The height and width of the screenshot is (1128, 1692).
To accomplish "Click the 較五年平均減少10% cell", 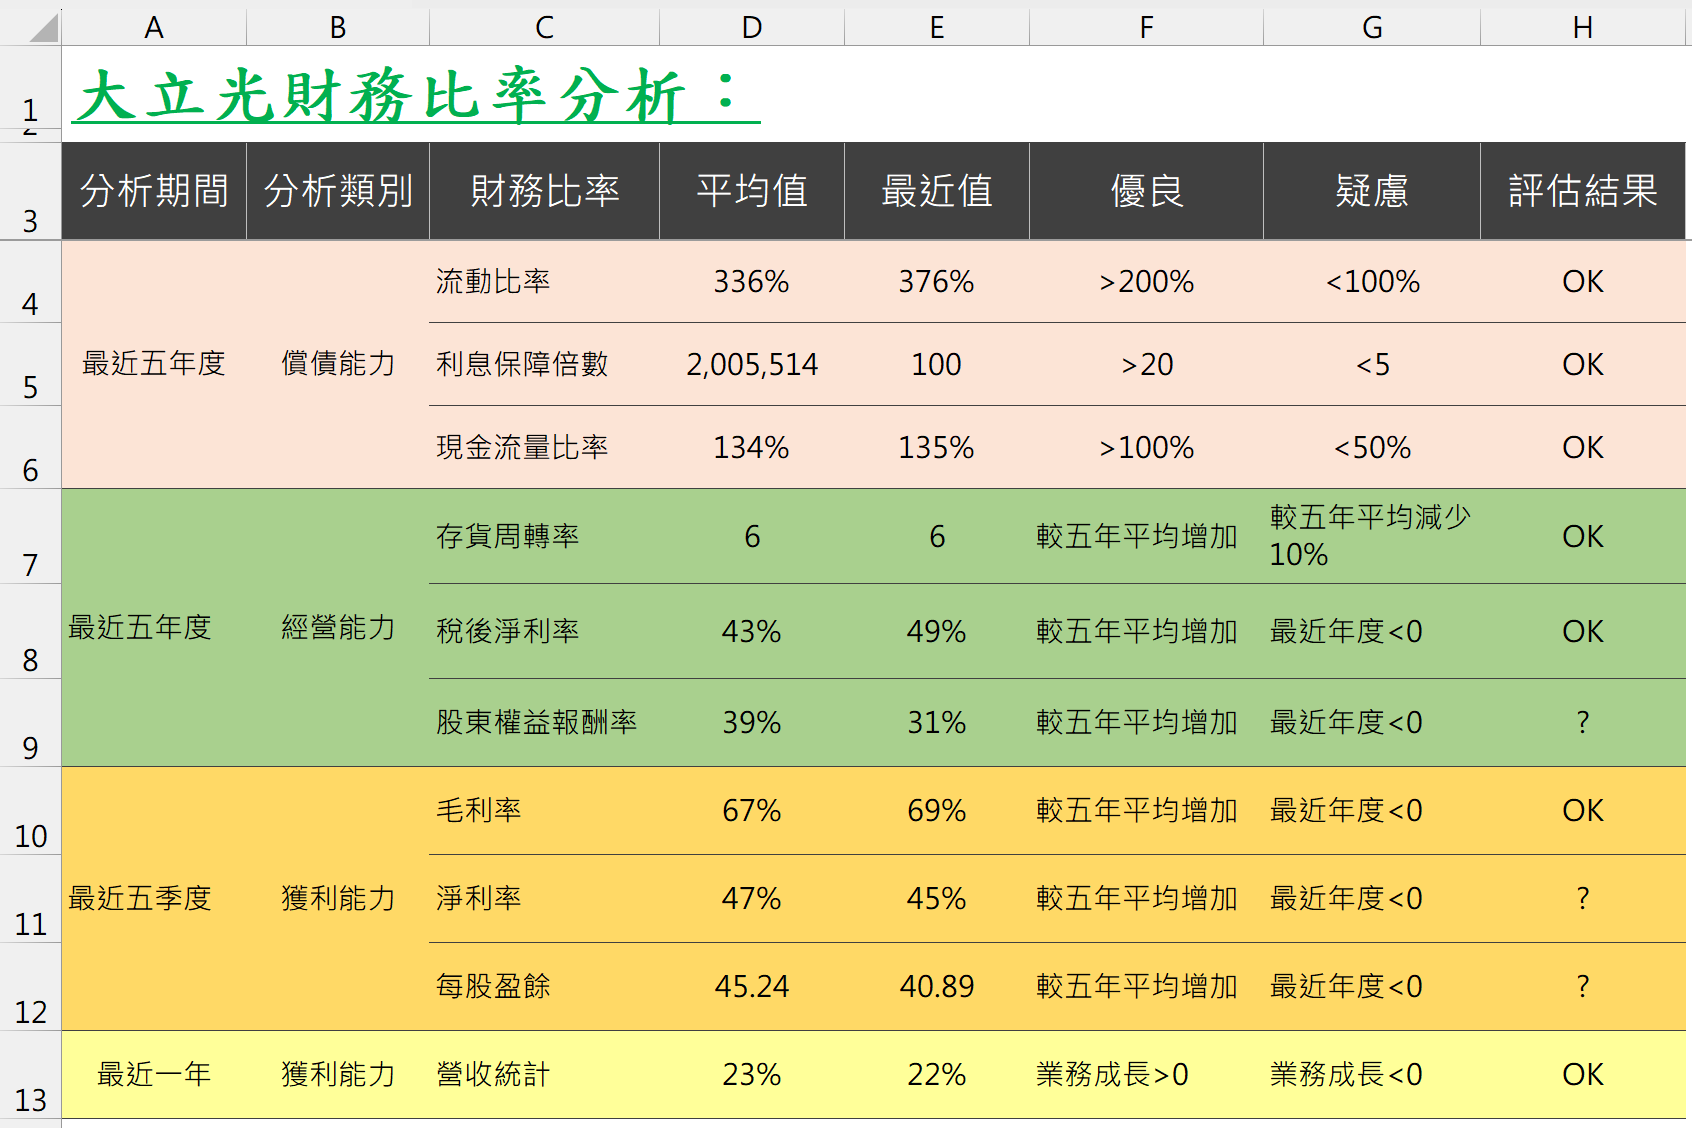I will (x=1372, y=537).
